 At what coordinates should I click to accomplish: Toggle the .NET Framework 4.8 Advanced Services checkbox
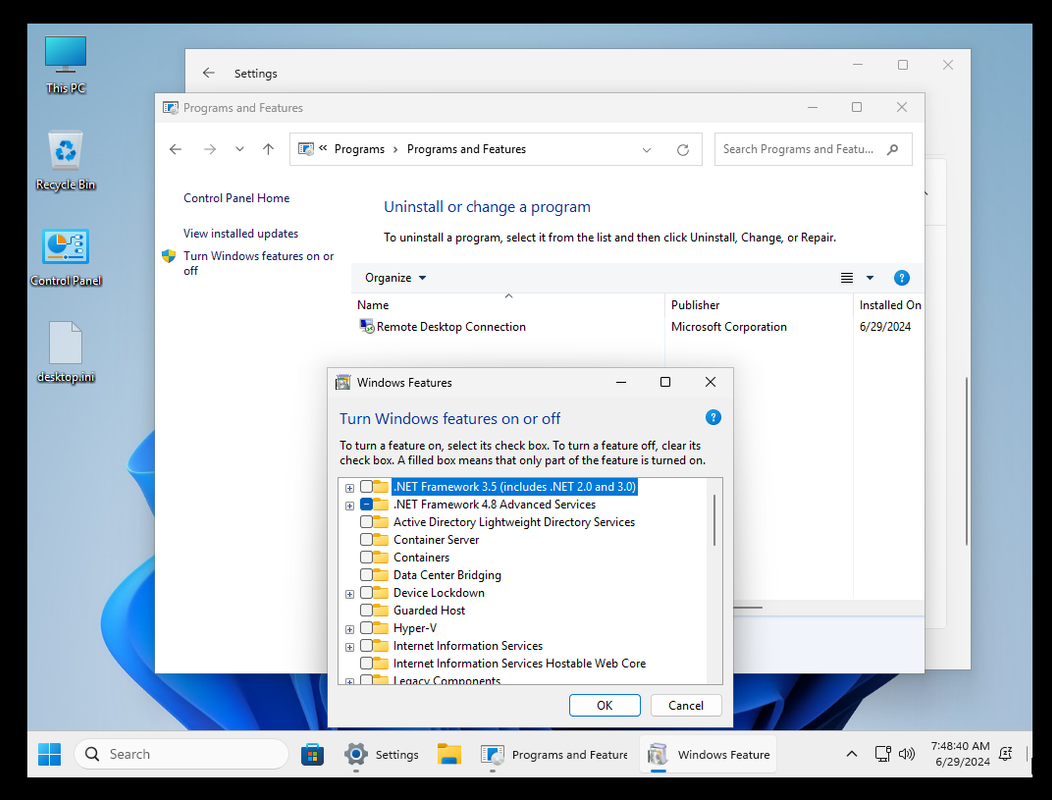point(366,504)
